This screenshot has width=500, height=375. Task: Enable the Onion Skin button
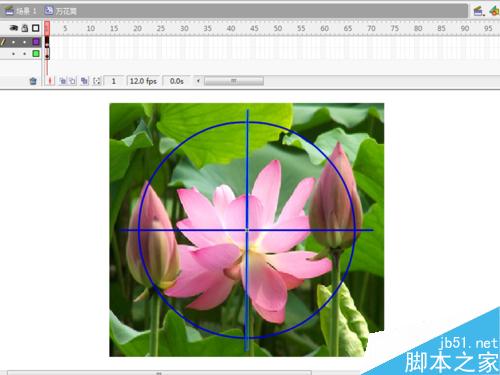pyautogui.click(x=62, y=81)
